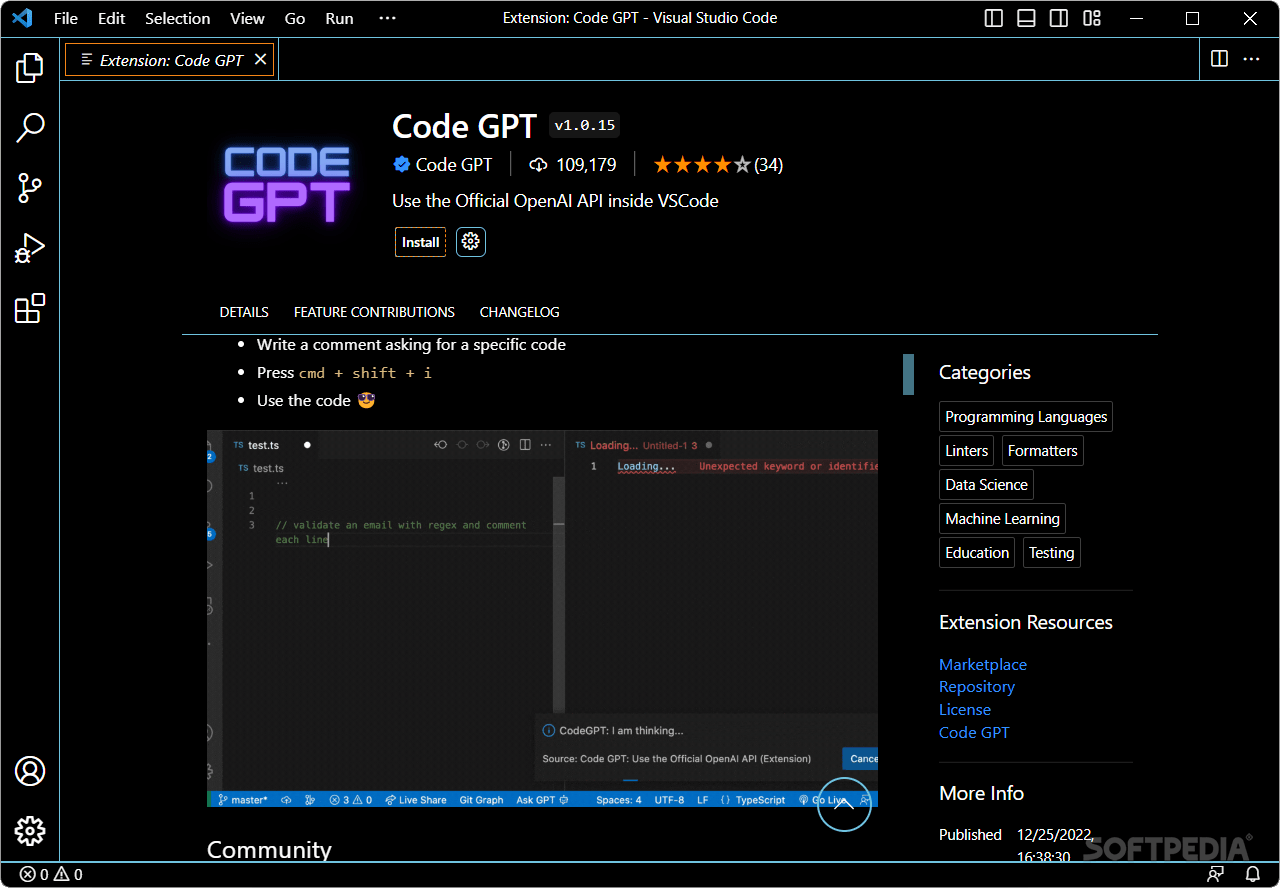Screen dimensions: 1280x888
Task: Click the install count cloud icon
Action: point(539,165)
